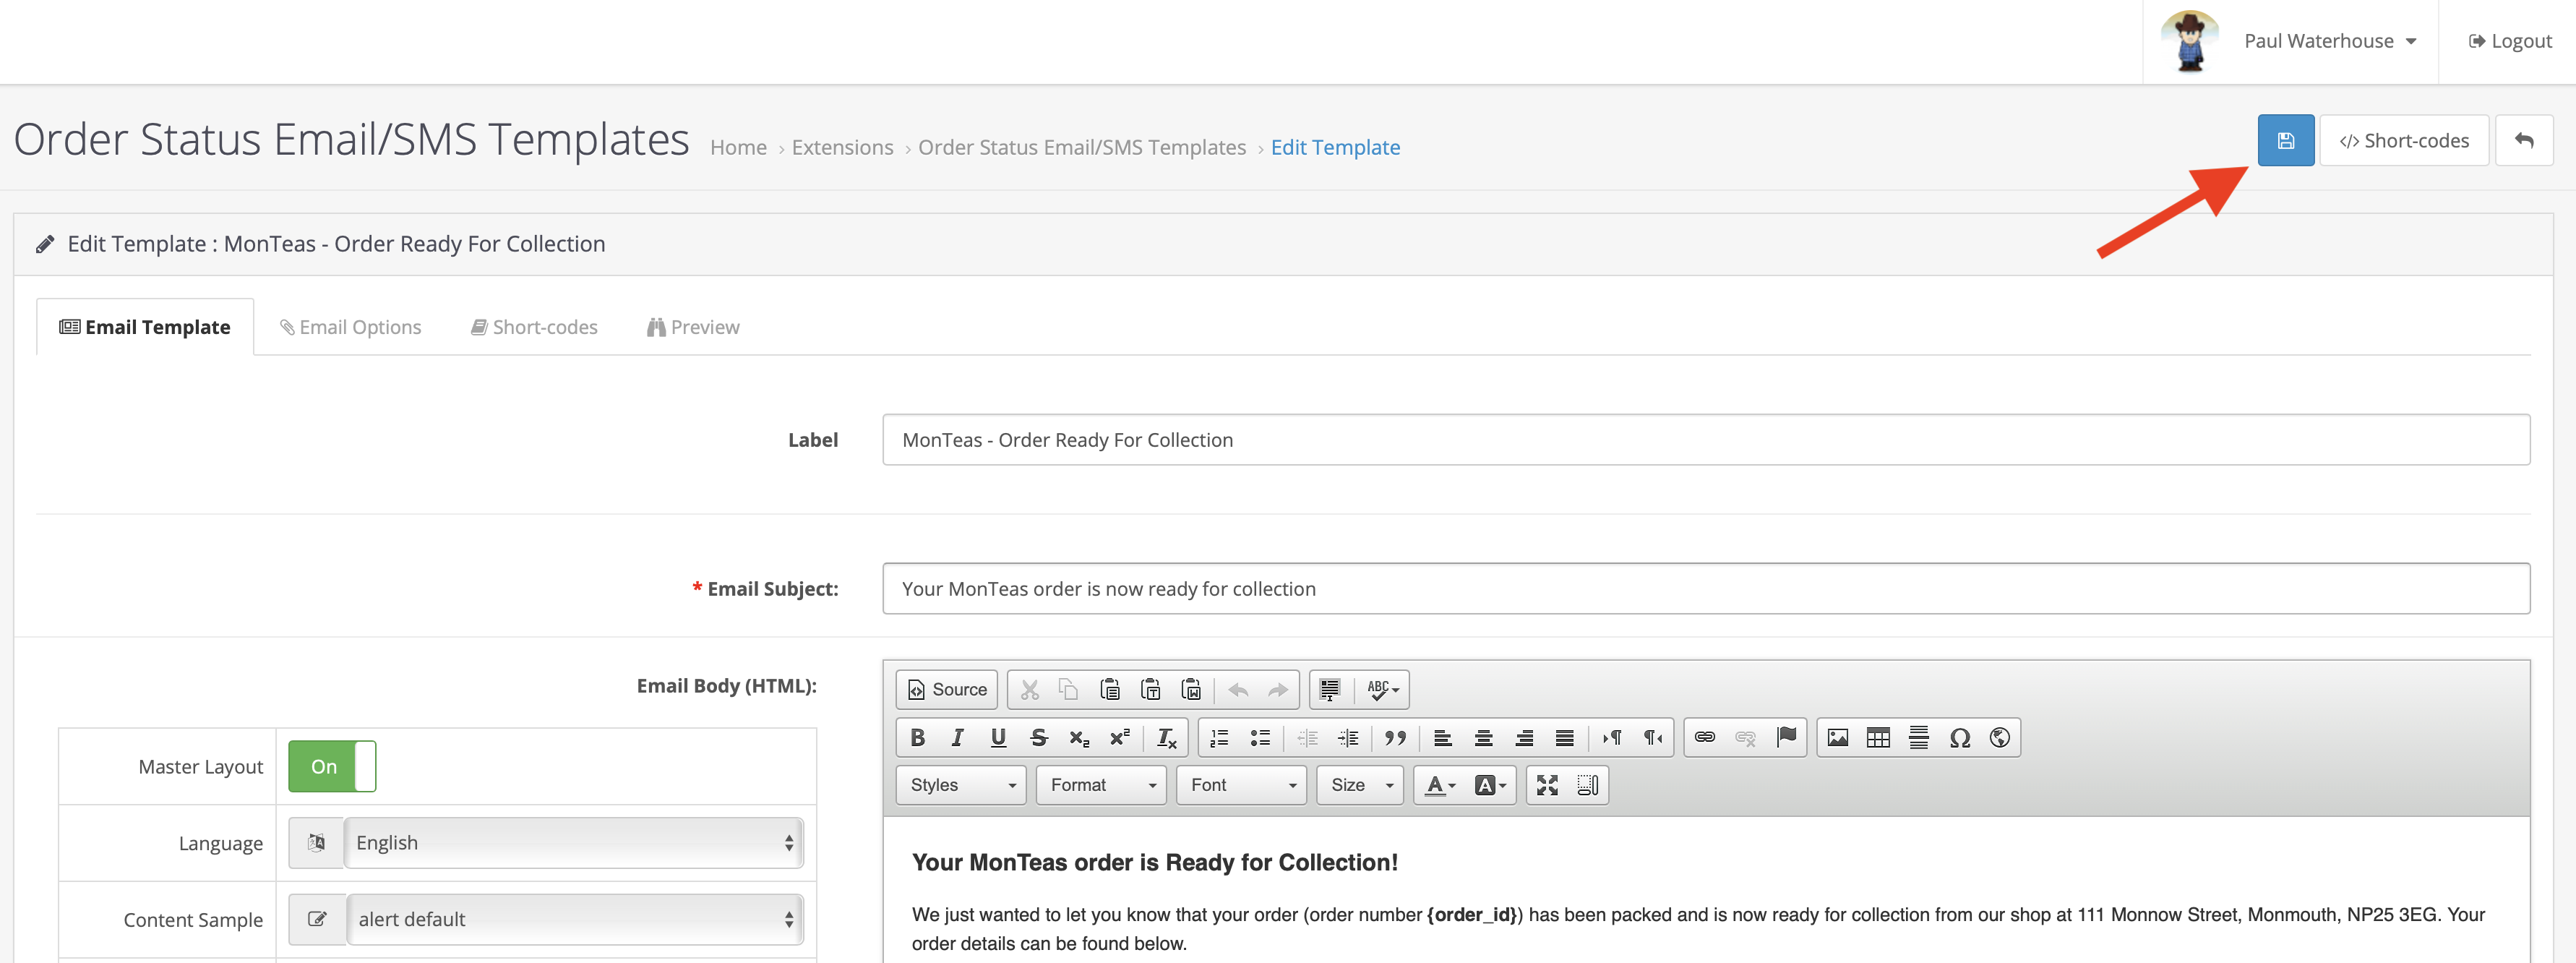Image resolution: width=2576 pixels, height=963 pixels.
Task: Click into the Email Subject field
Action: click(1705, 589)
